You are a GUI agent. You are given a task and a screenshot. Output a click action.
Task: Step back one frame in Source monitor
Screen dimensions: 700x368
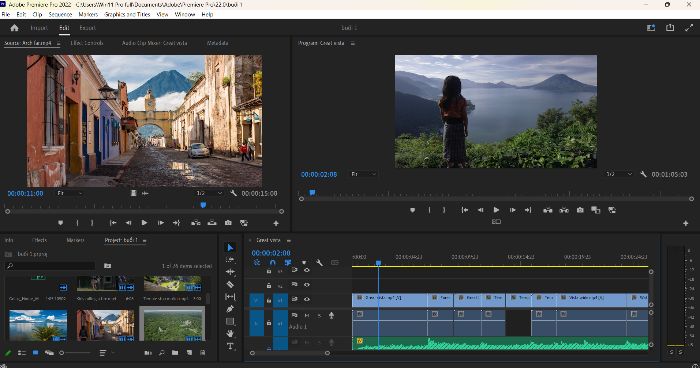tap(128, 222)
